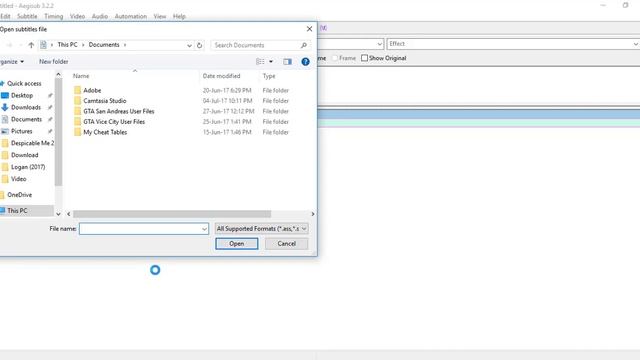Click the horizontal scrollbar thumb in file list
The height and width of the screenshot is (360, 640).
172,214
